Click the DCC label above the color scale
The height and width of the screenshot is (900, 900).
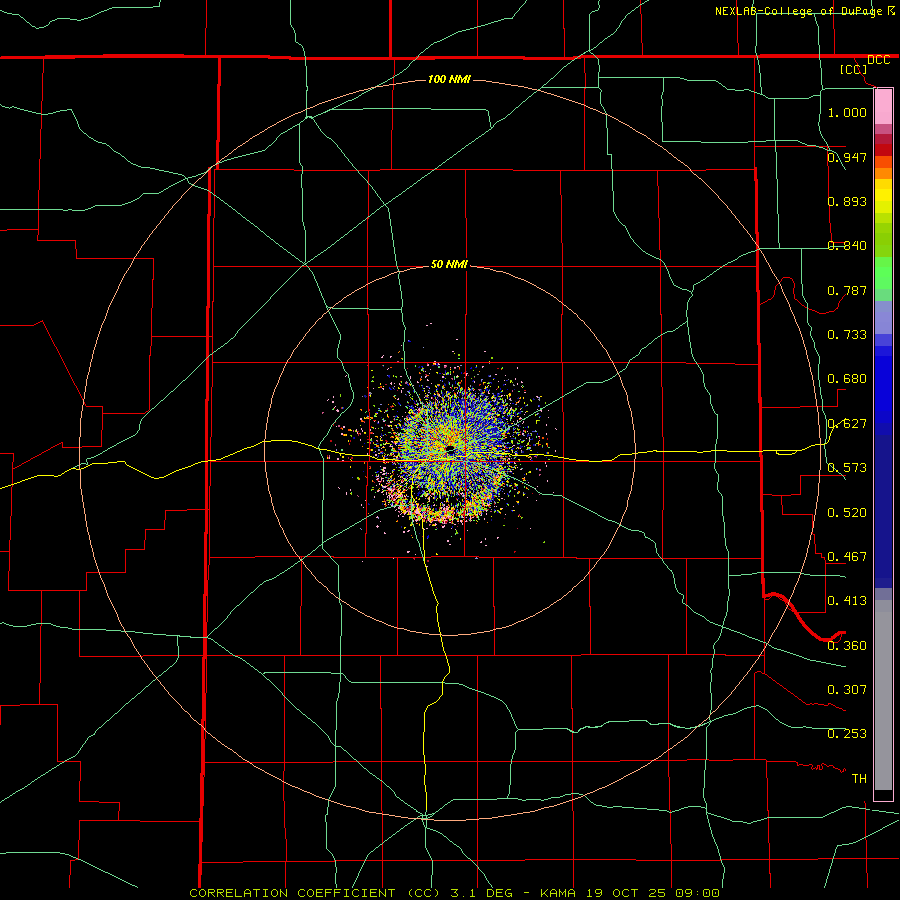pos(878,60)
